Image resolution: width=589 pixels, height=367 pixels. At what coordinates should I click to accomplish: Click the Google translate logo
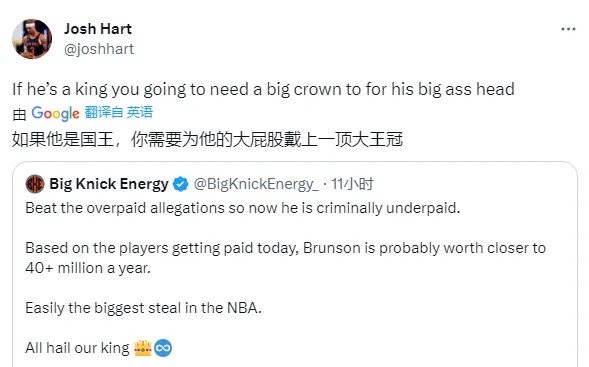[55, 113]
